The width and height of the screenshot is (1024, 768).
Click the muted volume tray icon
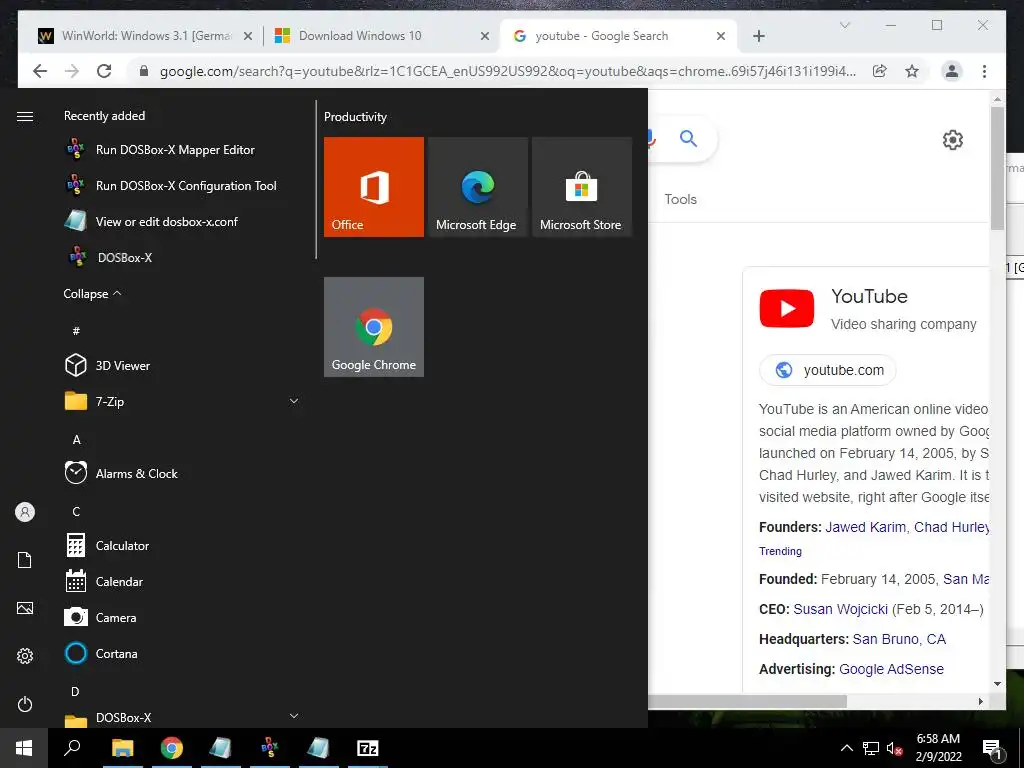pos(894,748)
